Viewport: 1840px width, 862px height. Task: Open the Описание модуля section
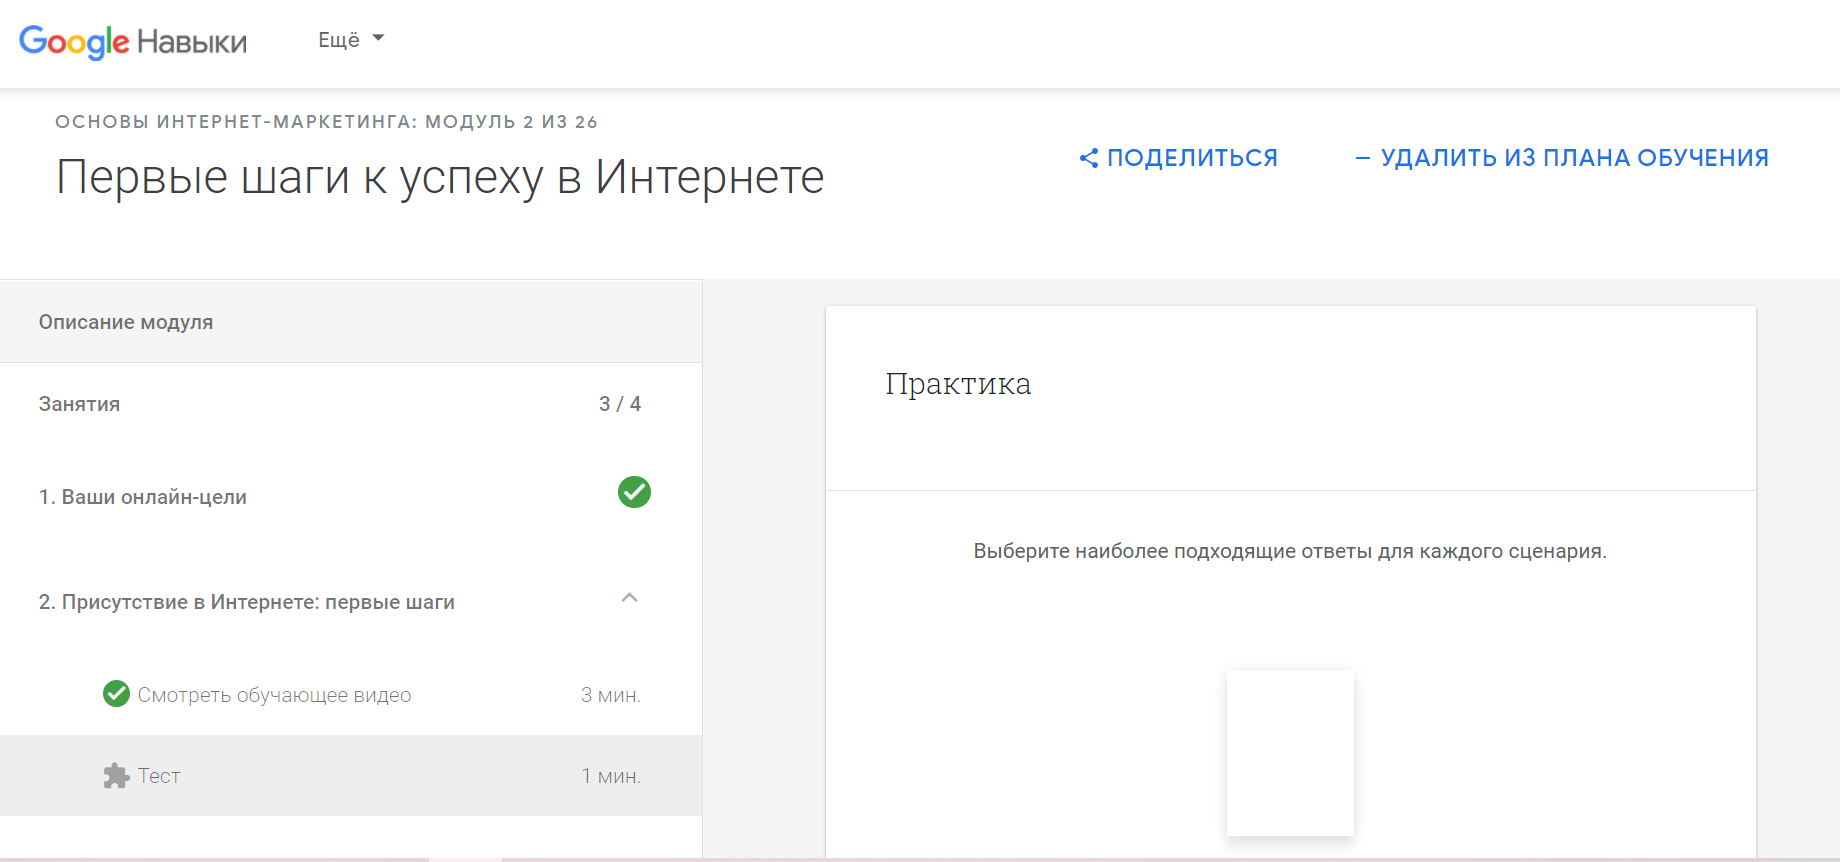point(351,322)
